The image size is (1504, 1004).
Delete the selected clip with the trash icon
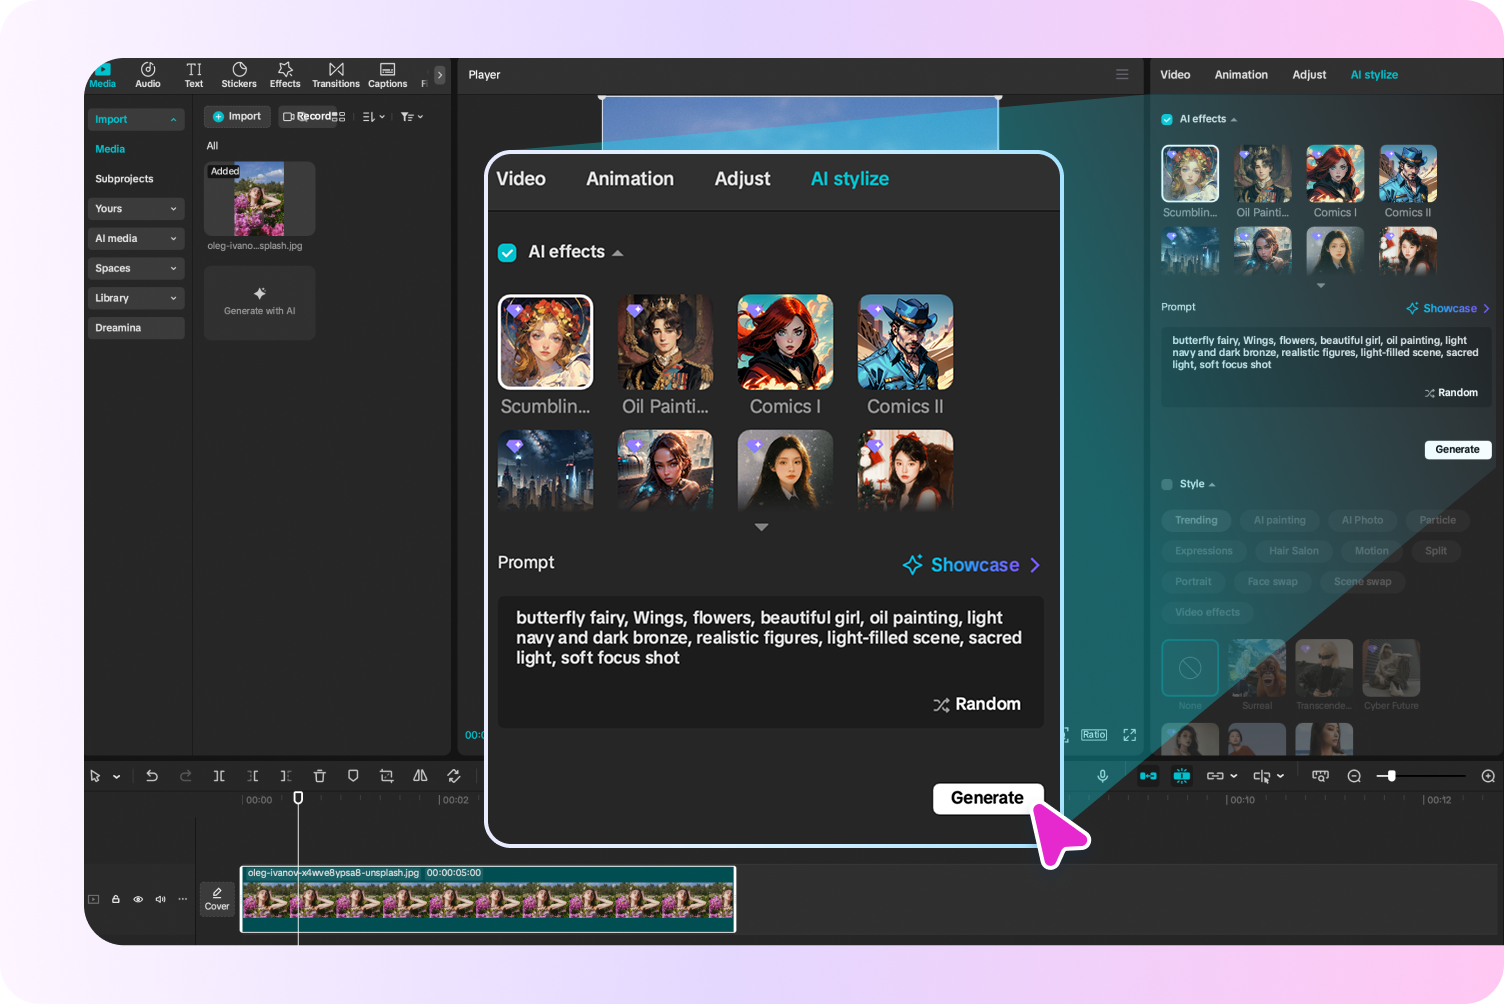[320, 776]
